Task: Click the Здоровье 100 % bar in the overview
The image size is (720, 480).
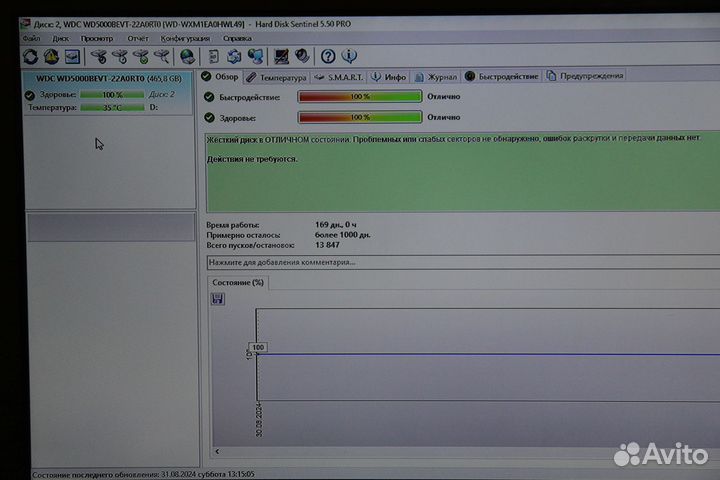Action: (x=360, y=117)
